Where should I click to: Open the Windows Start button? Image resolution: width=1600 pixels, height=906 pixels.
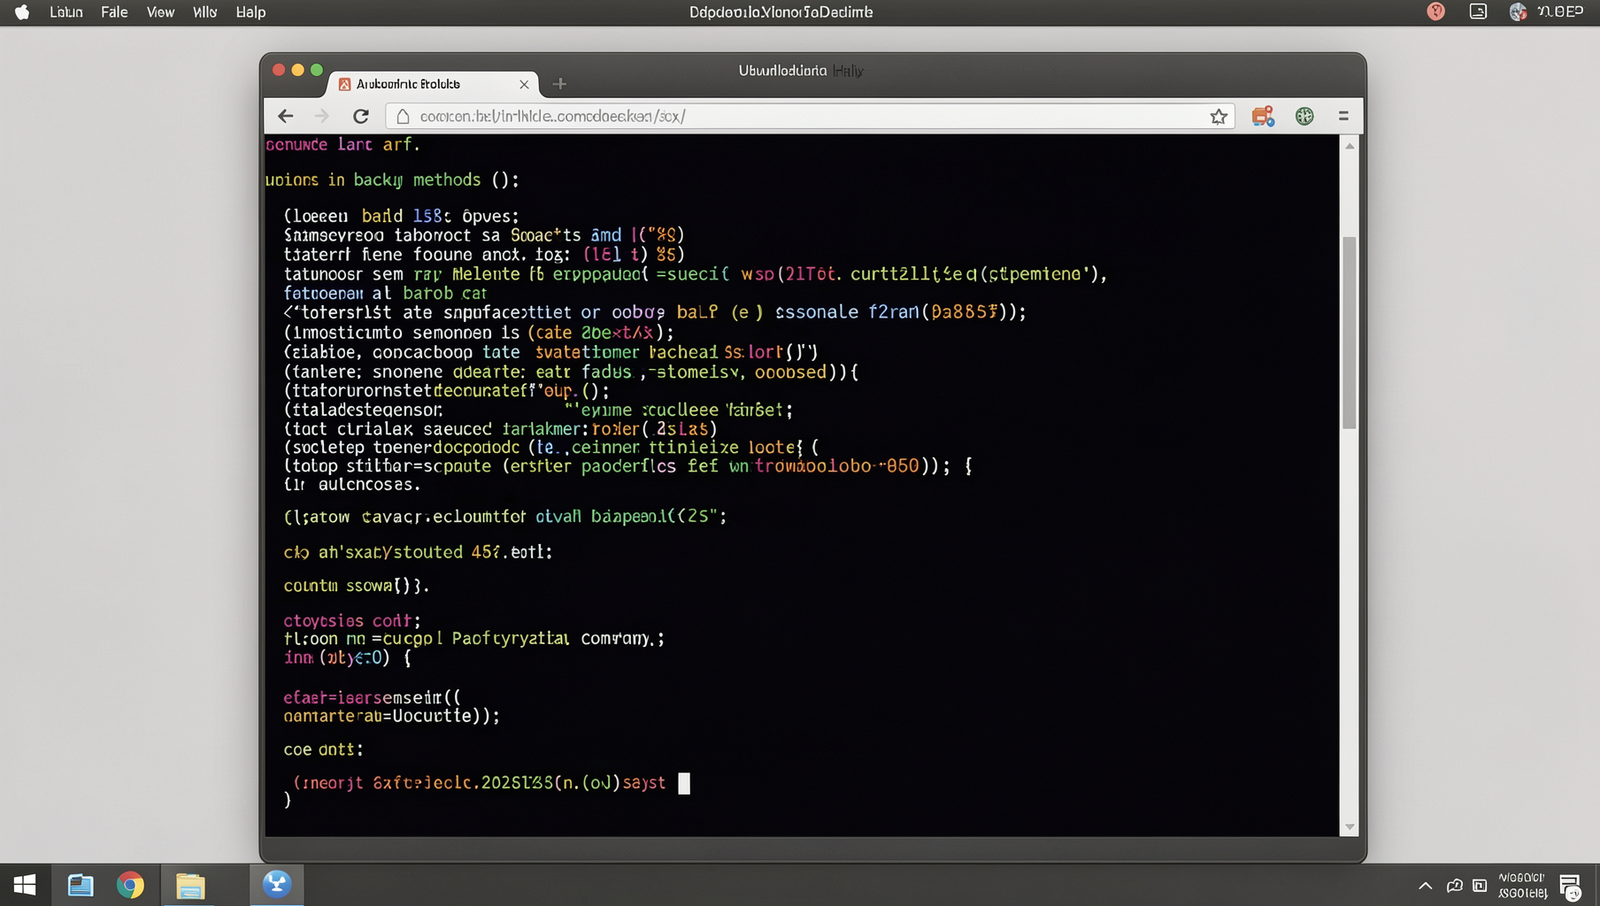tap(25, 885)
